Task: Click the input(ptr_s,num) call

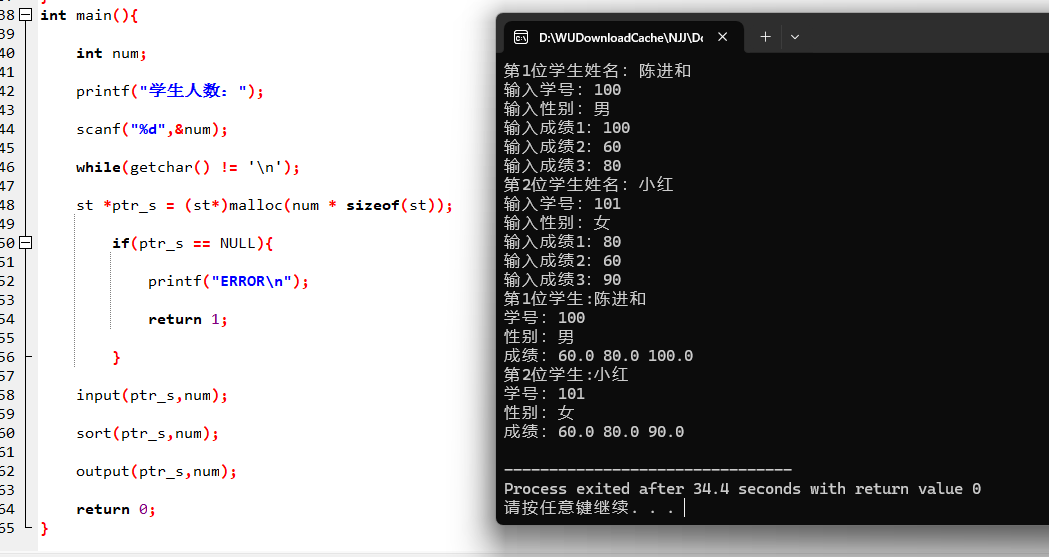Action: tap(152, 395)
